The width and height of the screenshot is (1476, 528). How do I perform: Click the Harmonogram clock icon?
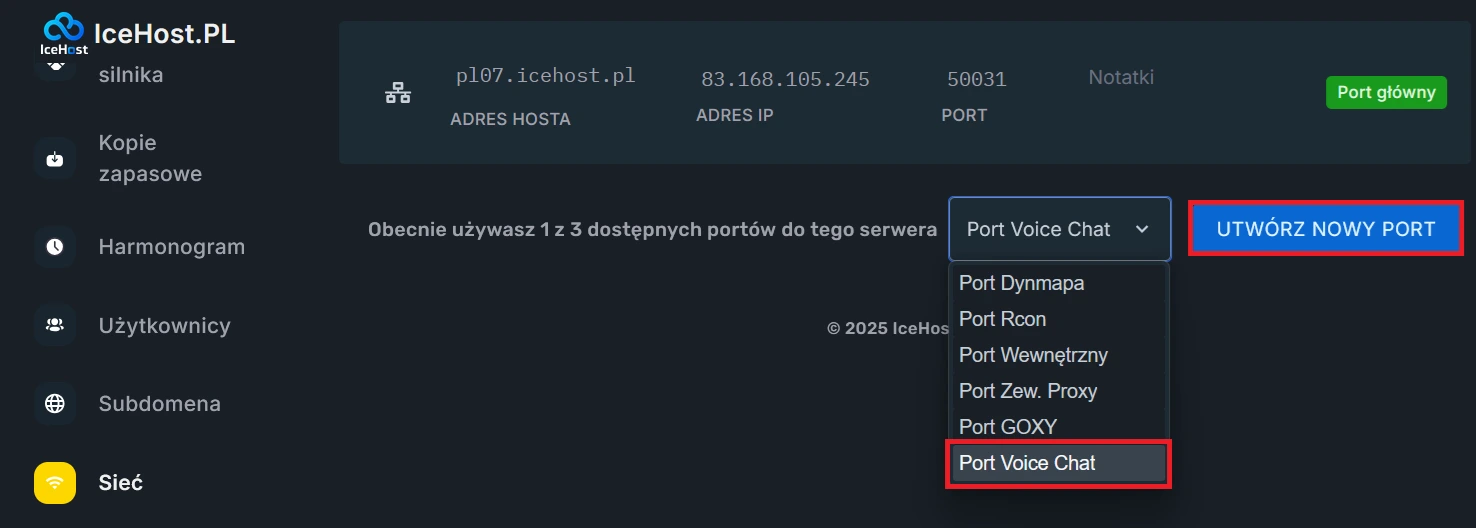pyautogui.click(x=55, y=247)
